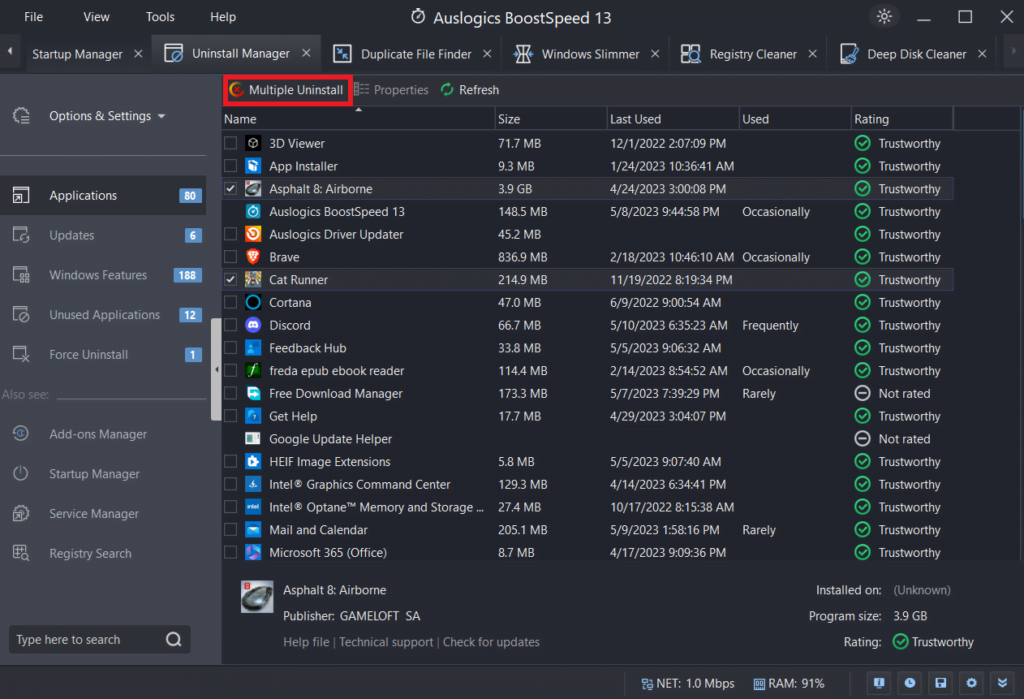This screenshot has width=1024, height=699.
Task: Open the Tools menu
Action: pyautogui.click(x=159, y=16)
